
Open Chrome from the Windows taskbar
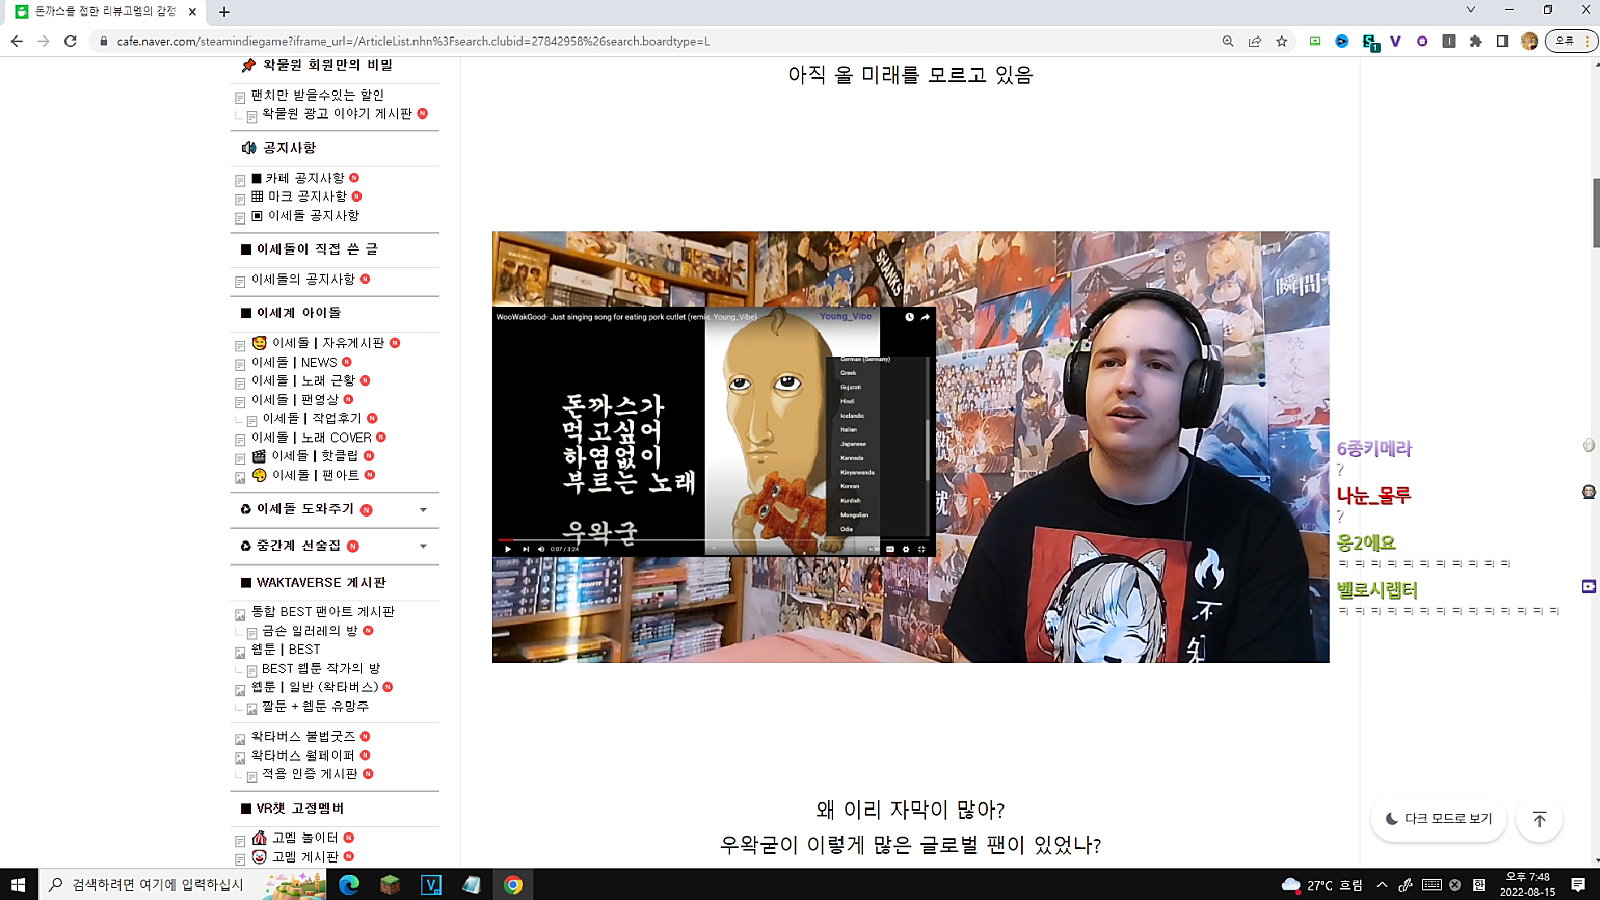tap(513, 885)
